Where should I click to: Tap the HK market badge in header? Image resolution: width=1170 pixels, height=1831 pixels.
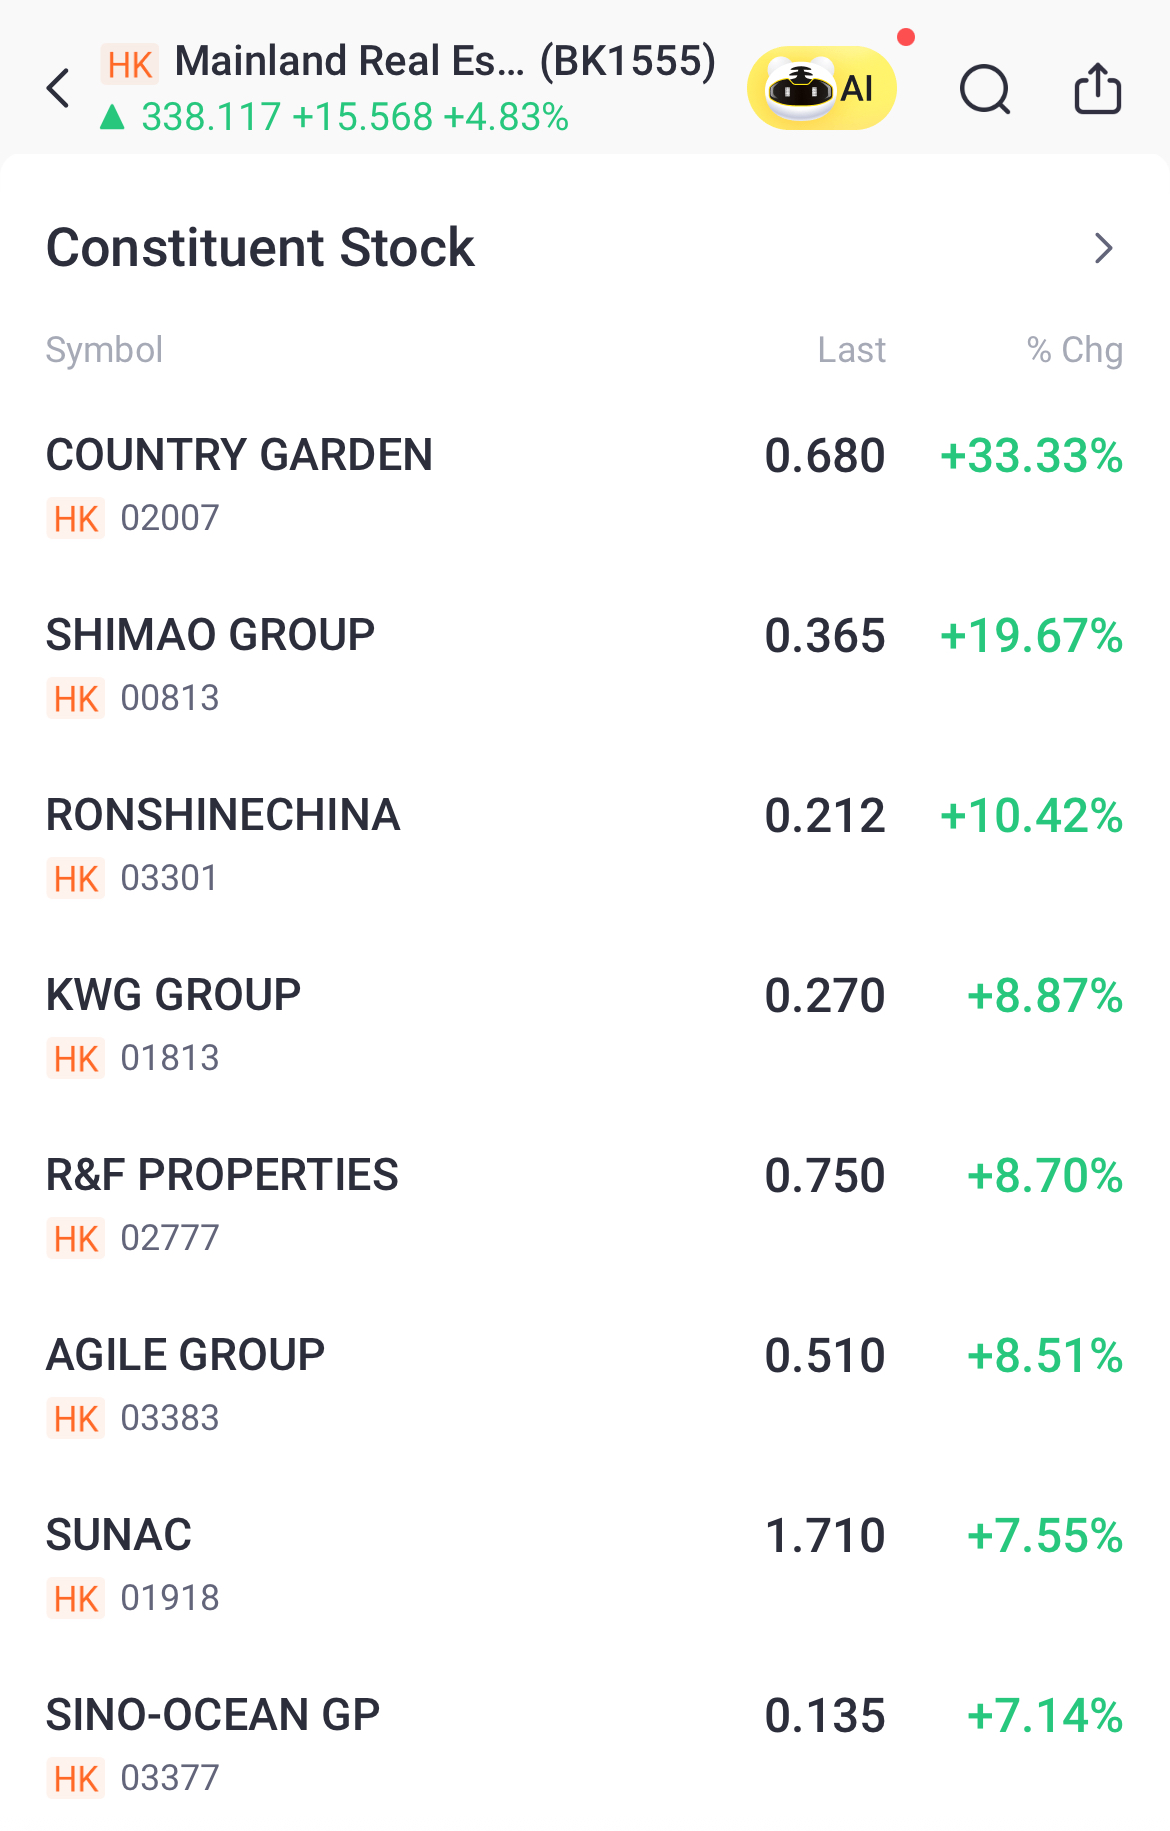(130, 65)
